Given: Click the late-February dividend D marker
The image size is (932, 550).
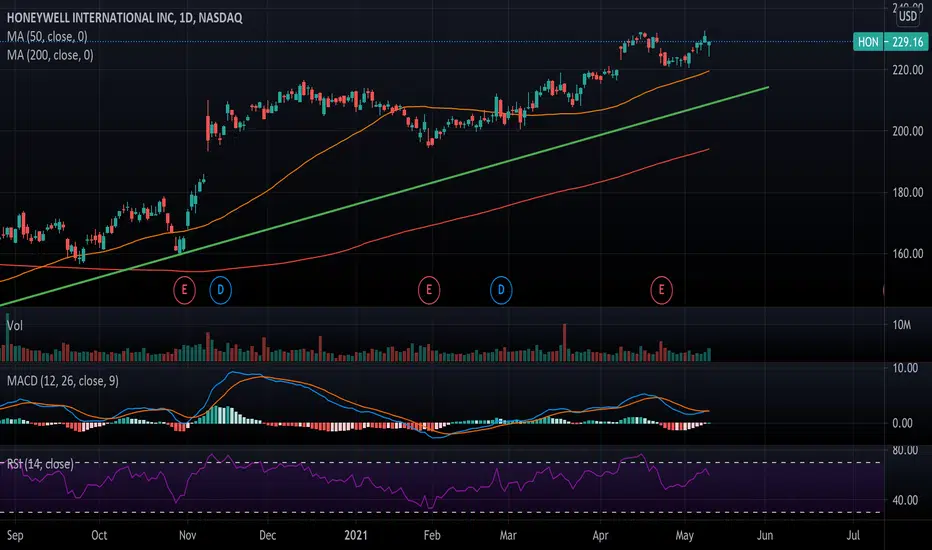Looking at the screenshot, I should point(501,290).
